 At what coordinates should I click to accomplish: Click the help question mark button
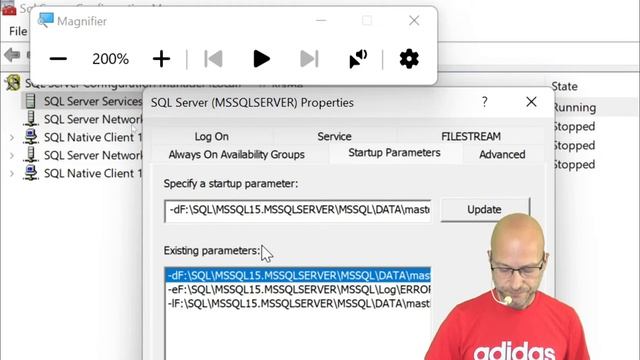pyautogui.click(x=484, y=102)
